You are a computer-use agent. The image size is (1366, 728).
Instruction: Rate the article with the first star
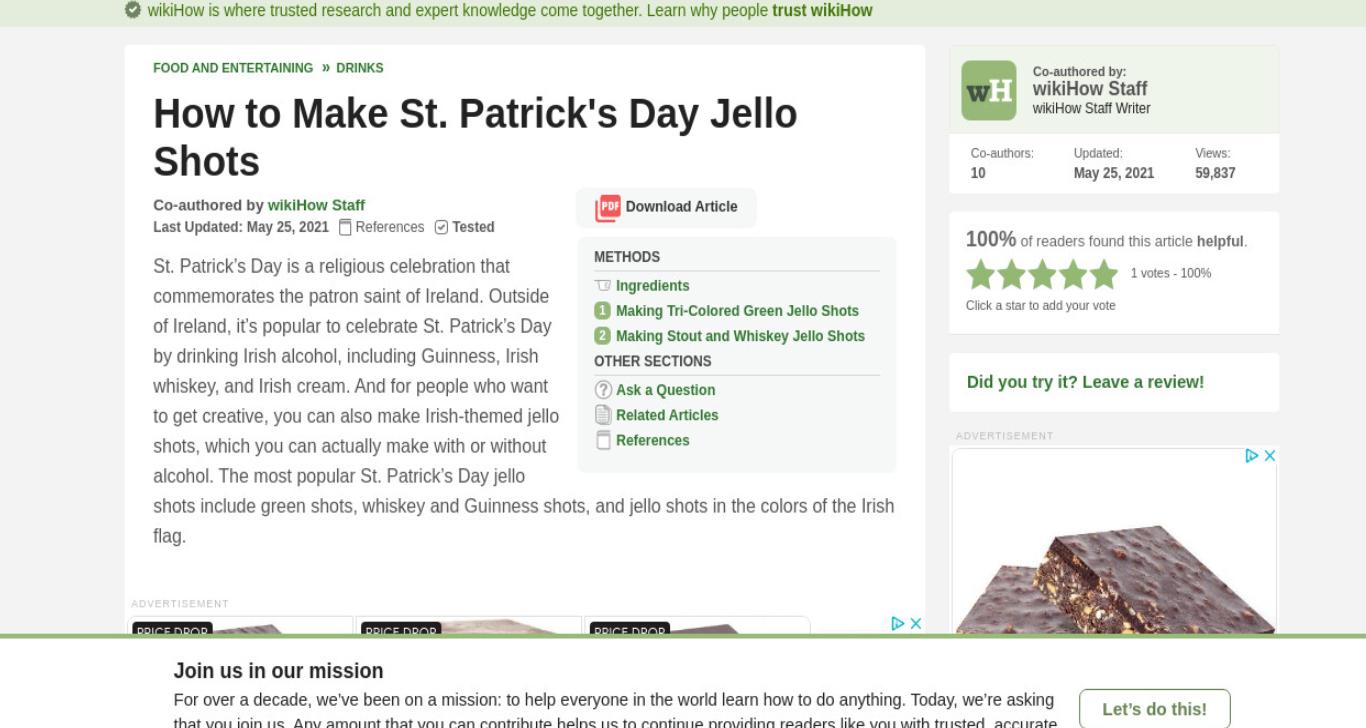click(981, 274)
